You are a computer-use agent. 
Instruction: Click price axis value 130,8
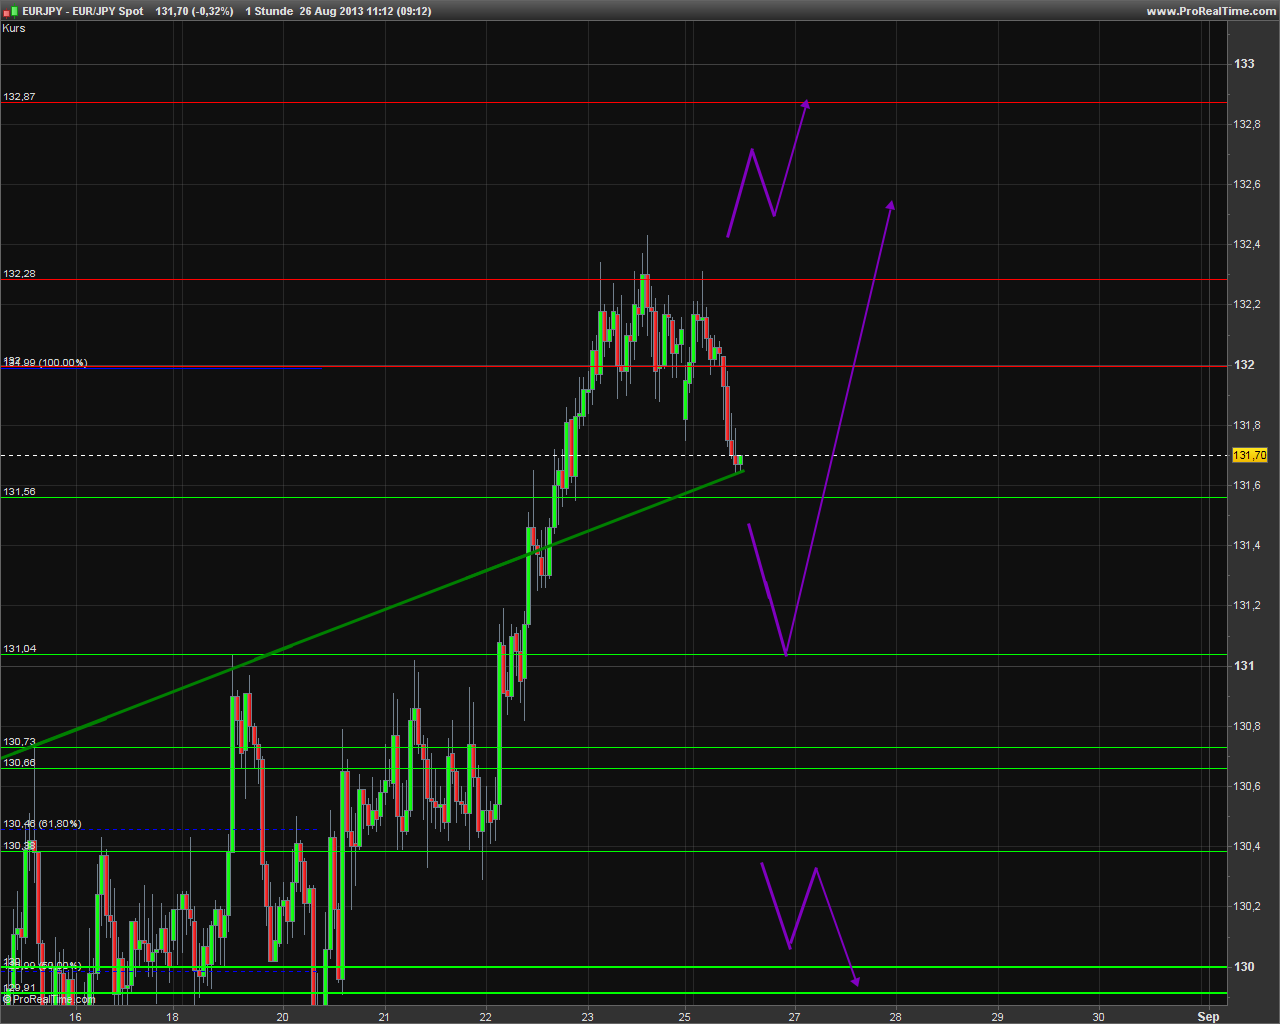pos(1247,726)
